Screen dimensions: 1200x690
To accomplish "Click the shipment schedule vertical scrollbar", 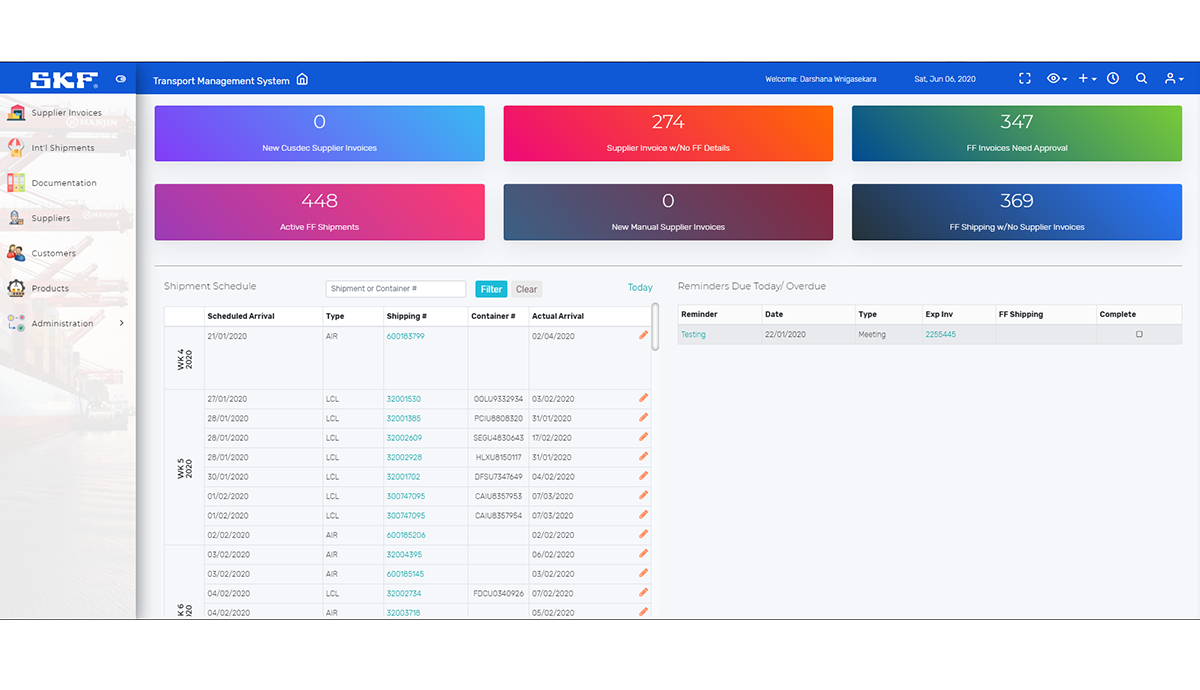I will pos(655,328).
